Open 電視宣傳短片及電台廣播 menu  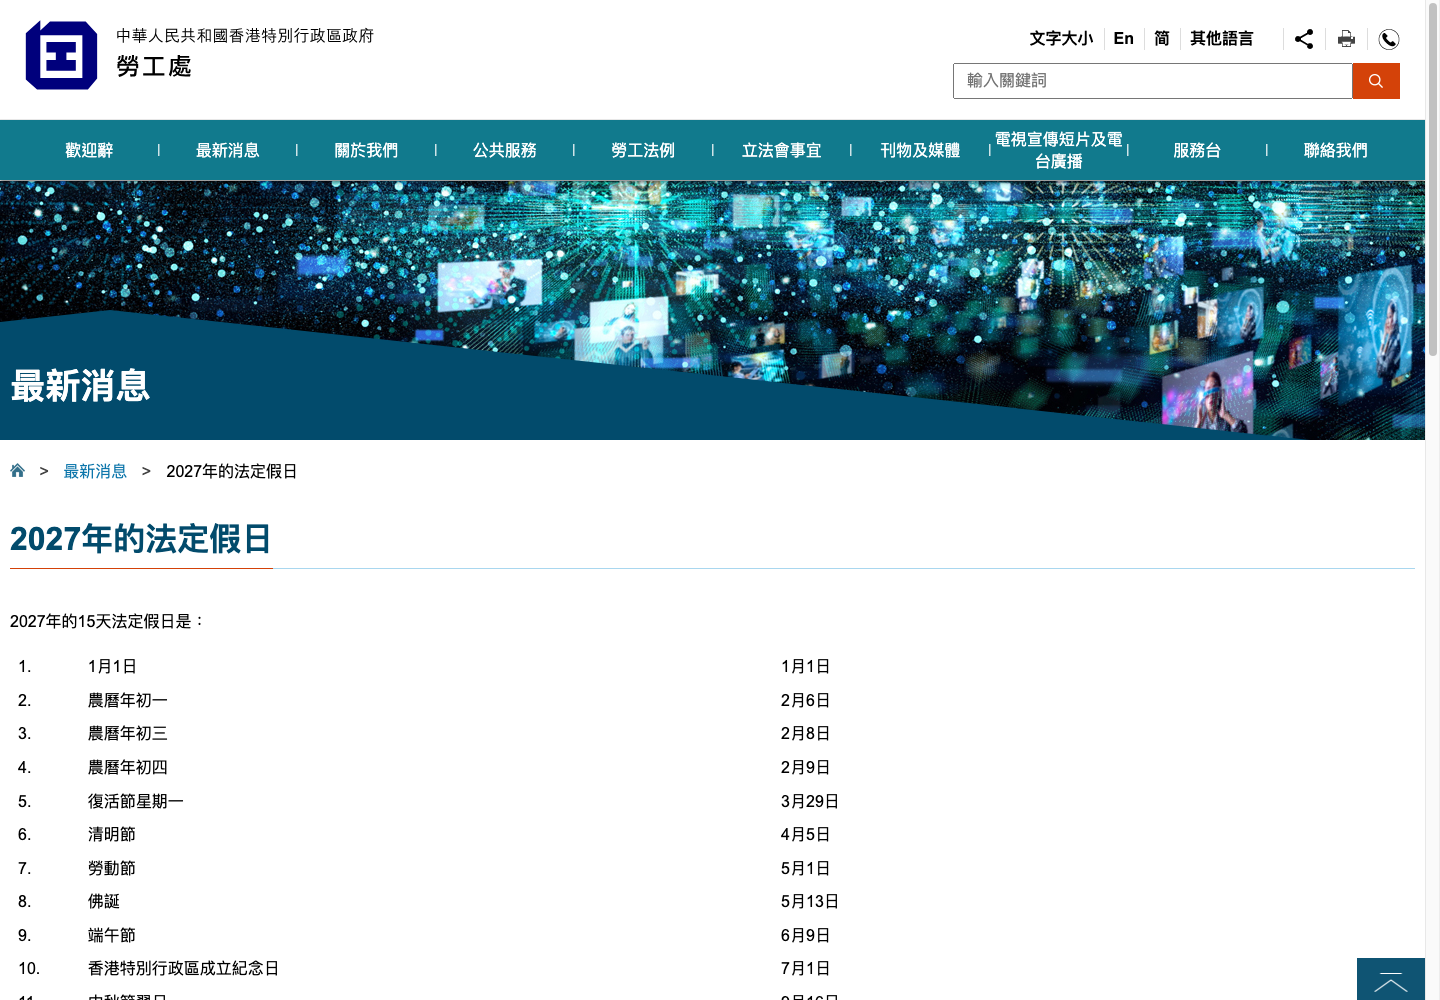1059,150
